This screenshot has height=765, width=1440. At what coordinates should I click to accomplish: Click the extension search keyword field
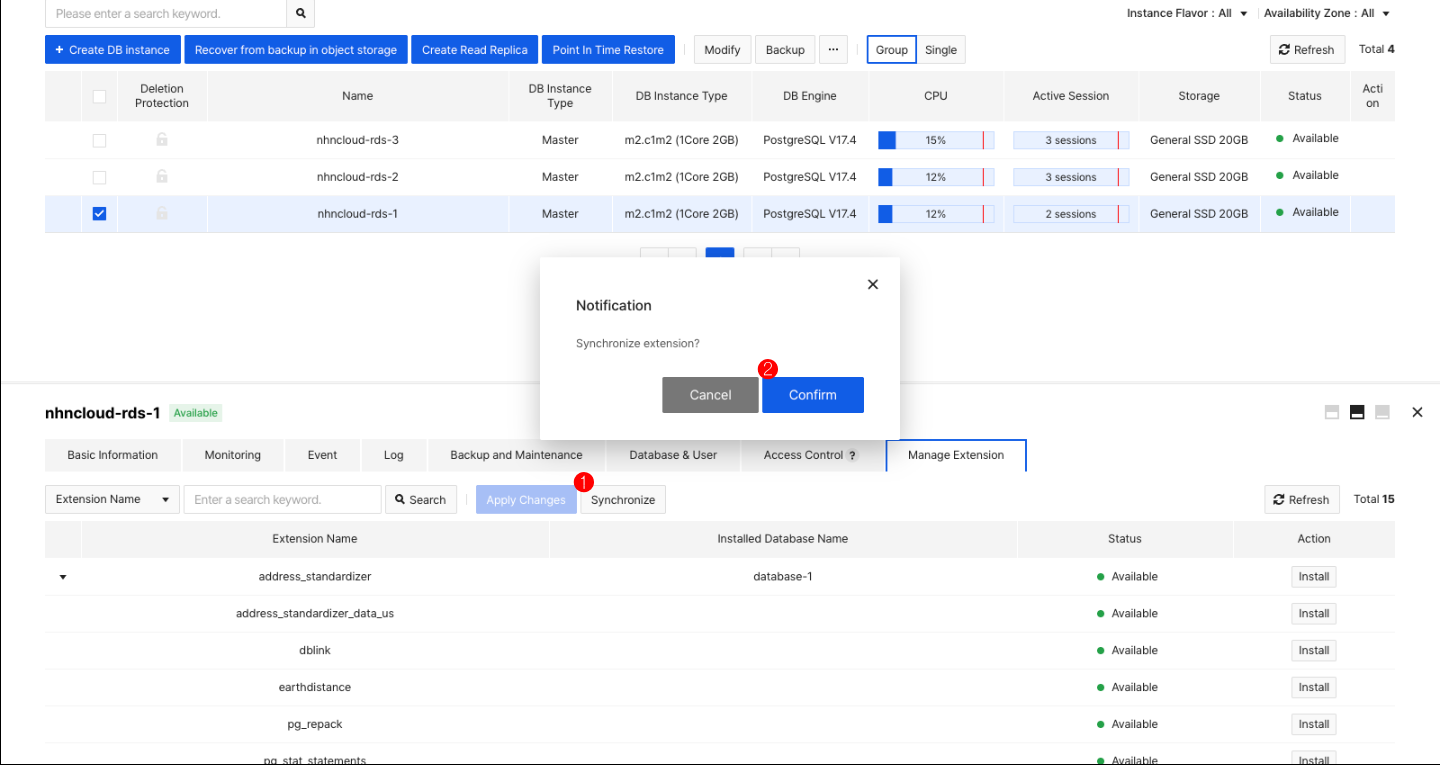pos(282,499)
